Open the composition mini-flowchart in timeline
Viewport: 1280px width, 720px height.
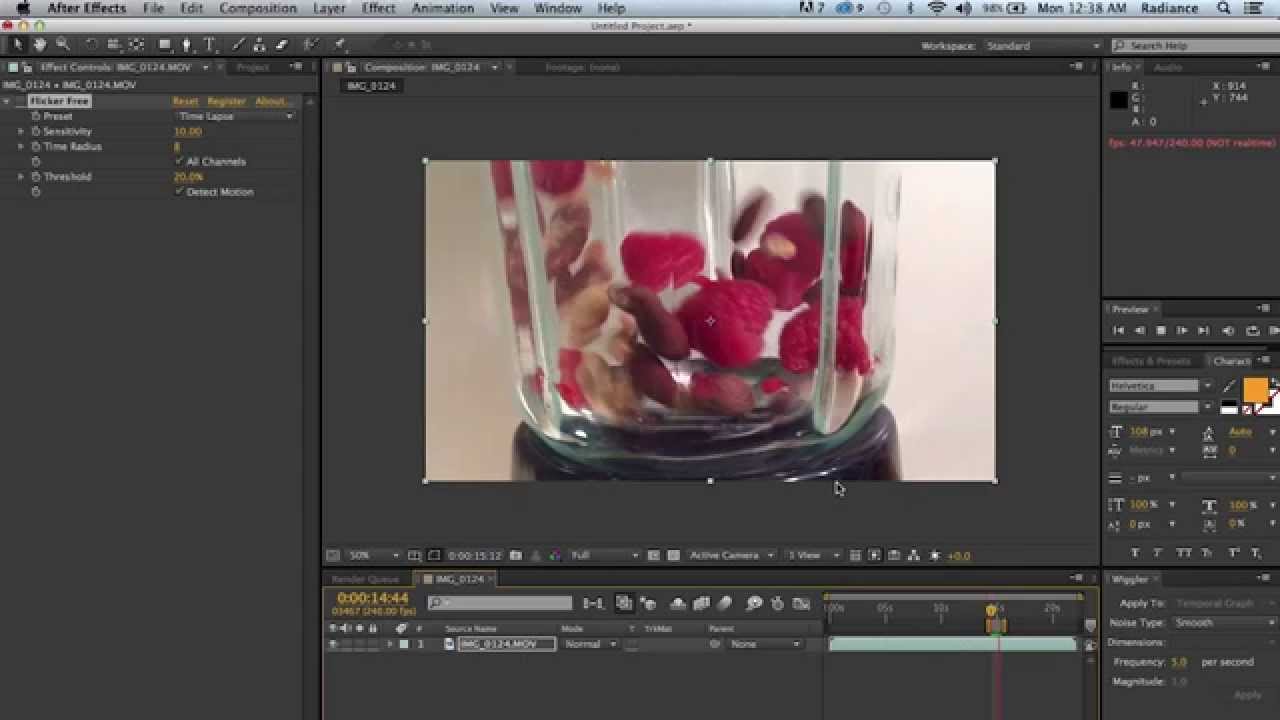coord(593,603)
